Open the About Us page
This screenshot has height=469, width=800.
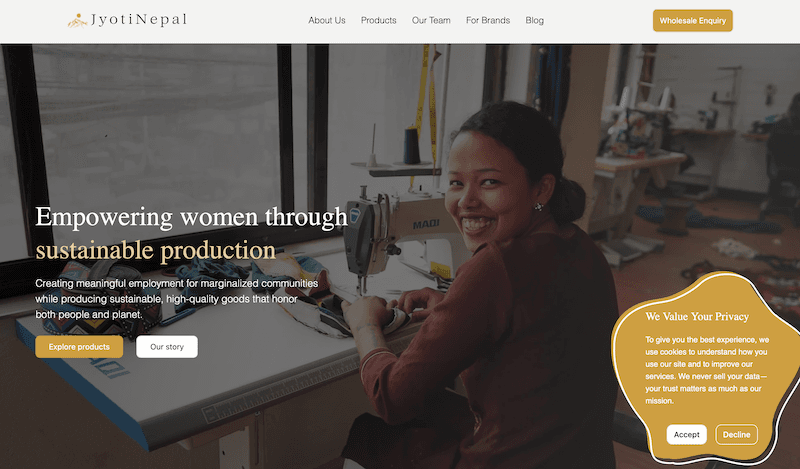click(327, 21)
